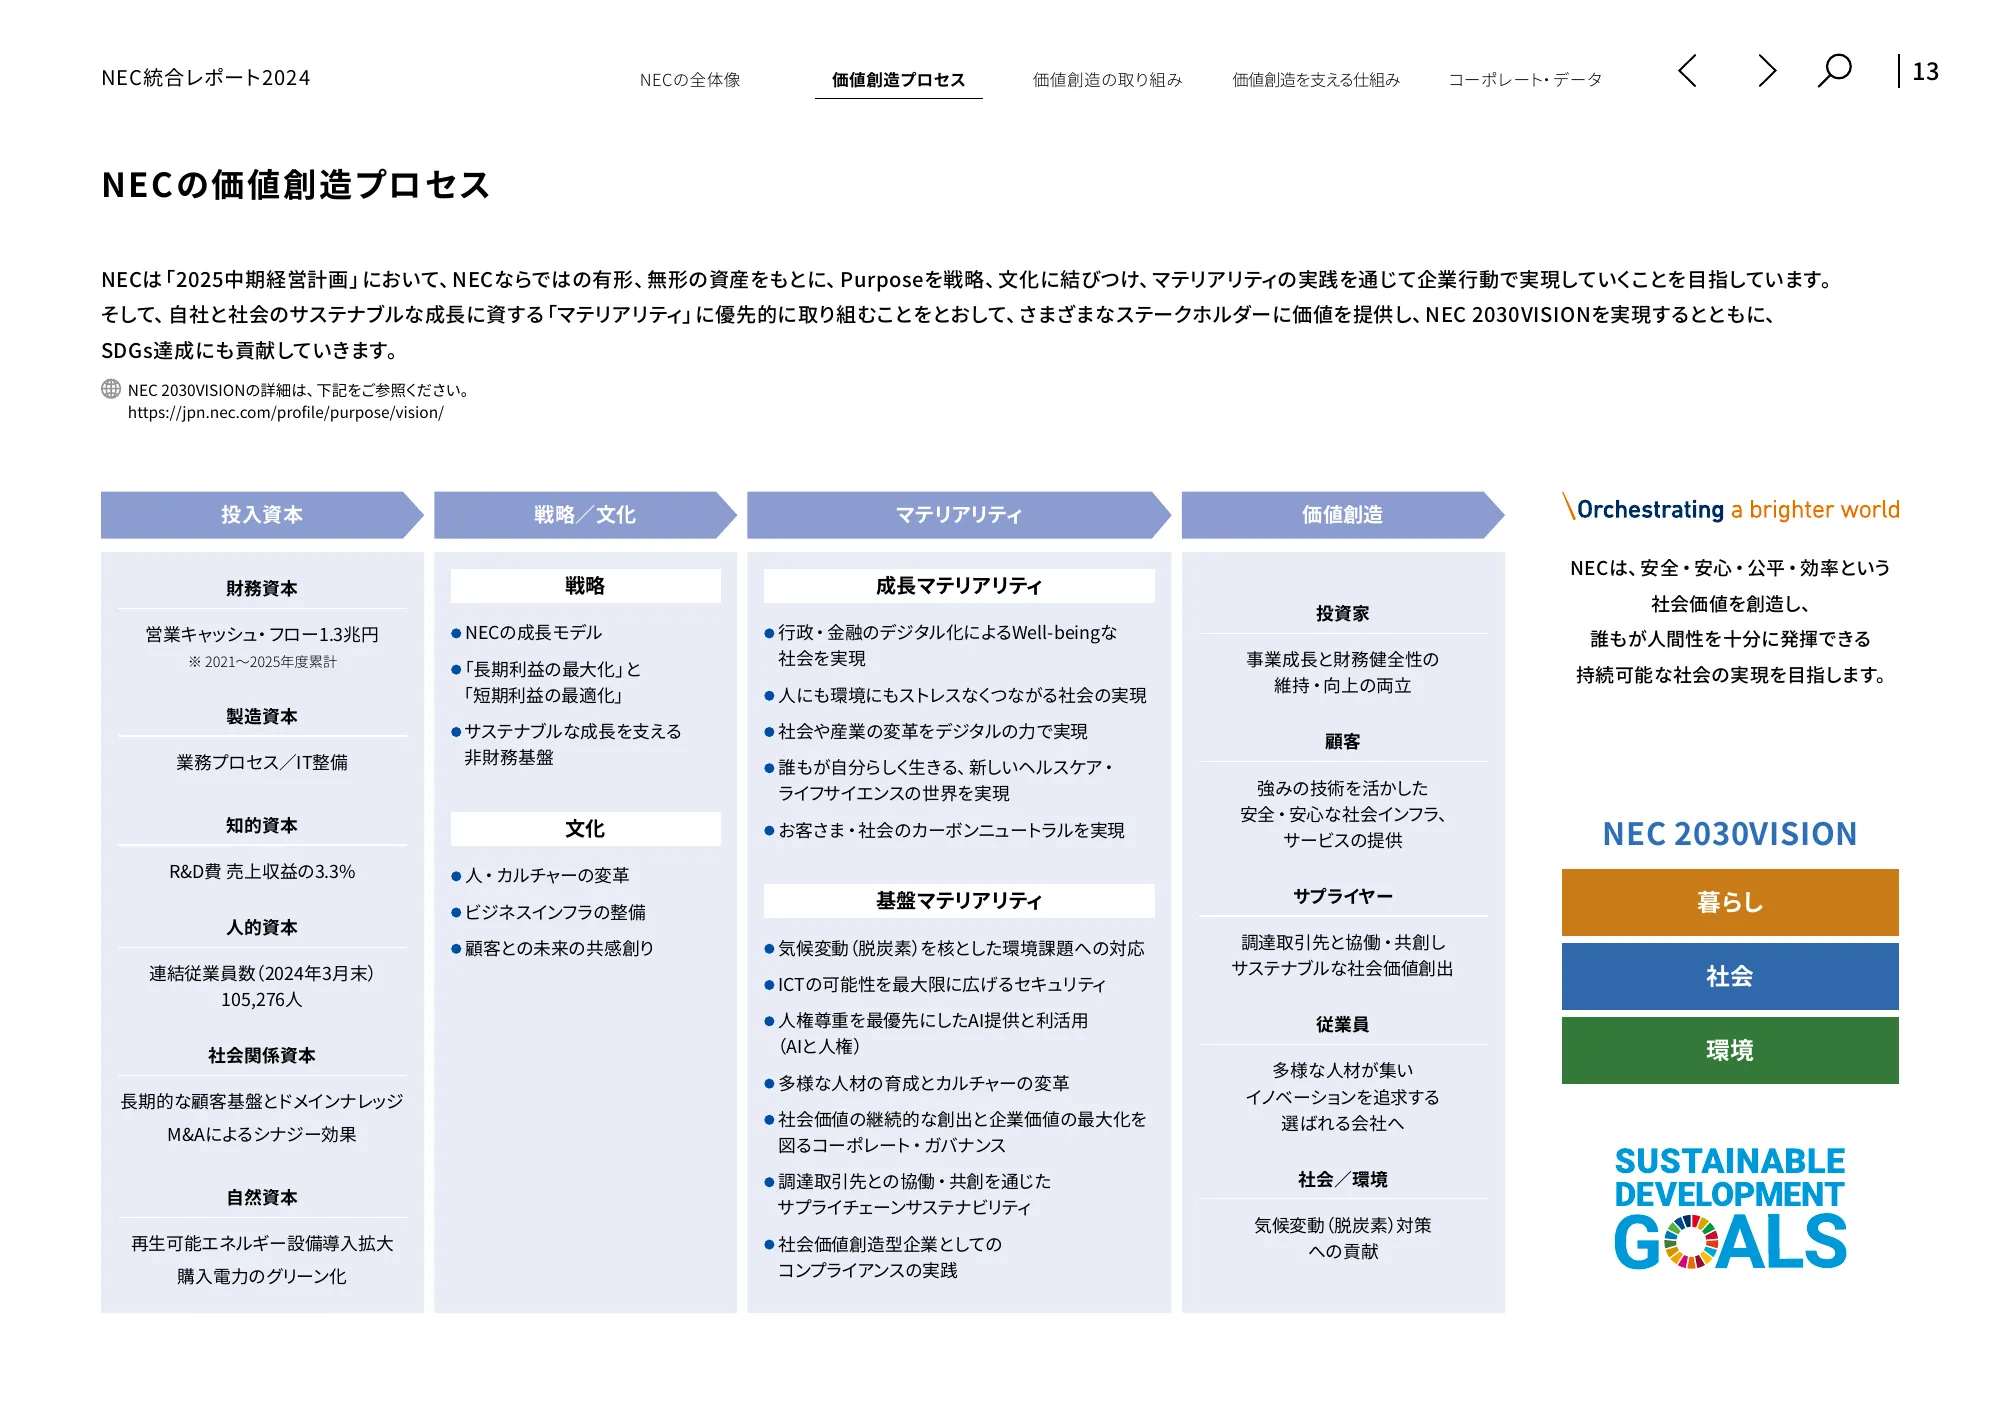Image resolution: width=2000 pixels, height=1415 pixels.
Task: Select the orange 暮らし block
Action: tap(1730, 902)
